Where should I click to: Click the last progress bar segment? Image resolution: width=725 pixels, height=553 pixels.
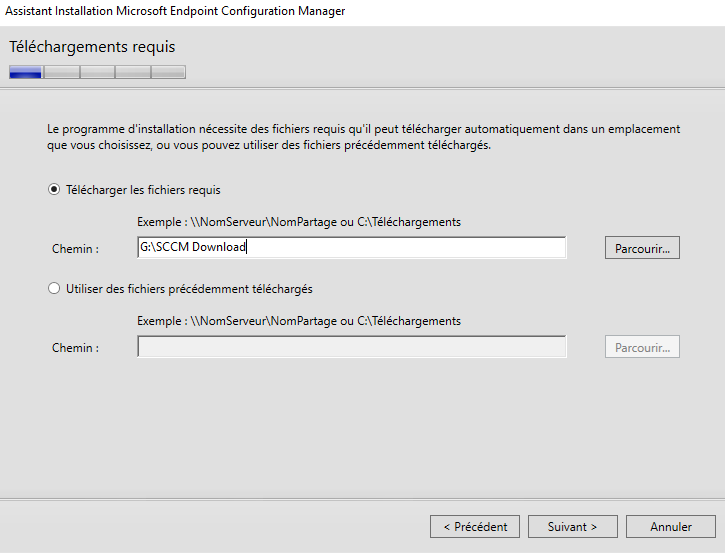(168, 72)
